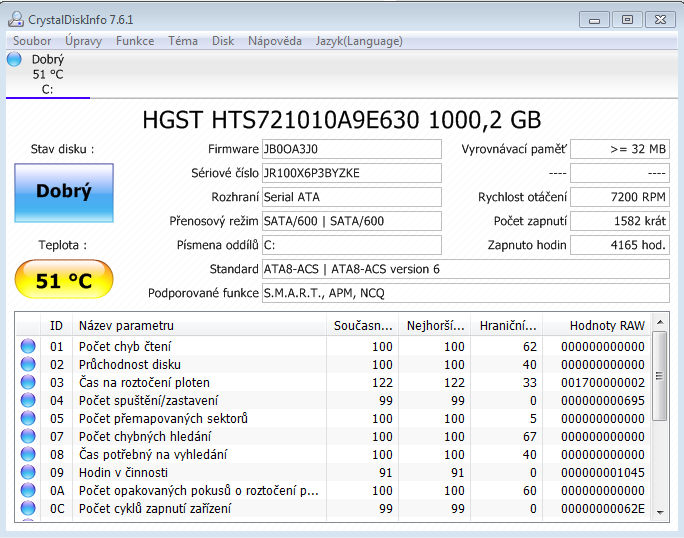Click status icon for Čas na roztočení ploten
Viewport: 684px width, 538px height.
click(x=28, y=383)
